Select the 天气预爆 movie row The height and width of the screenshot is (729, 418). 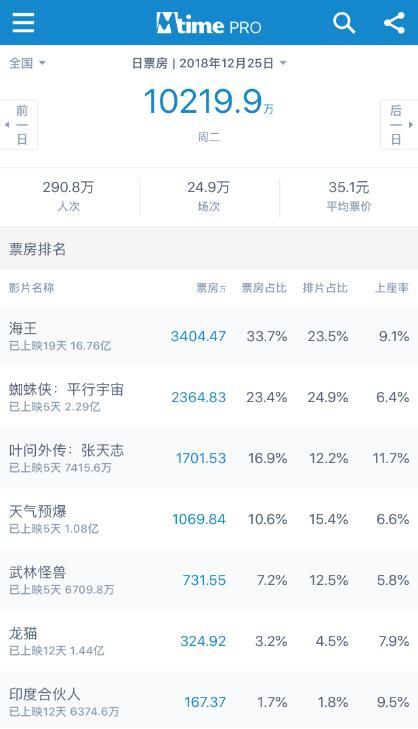coord(209,519)
